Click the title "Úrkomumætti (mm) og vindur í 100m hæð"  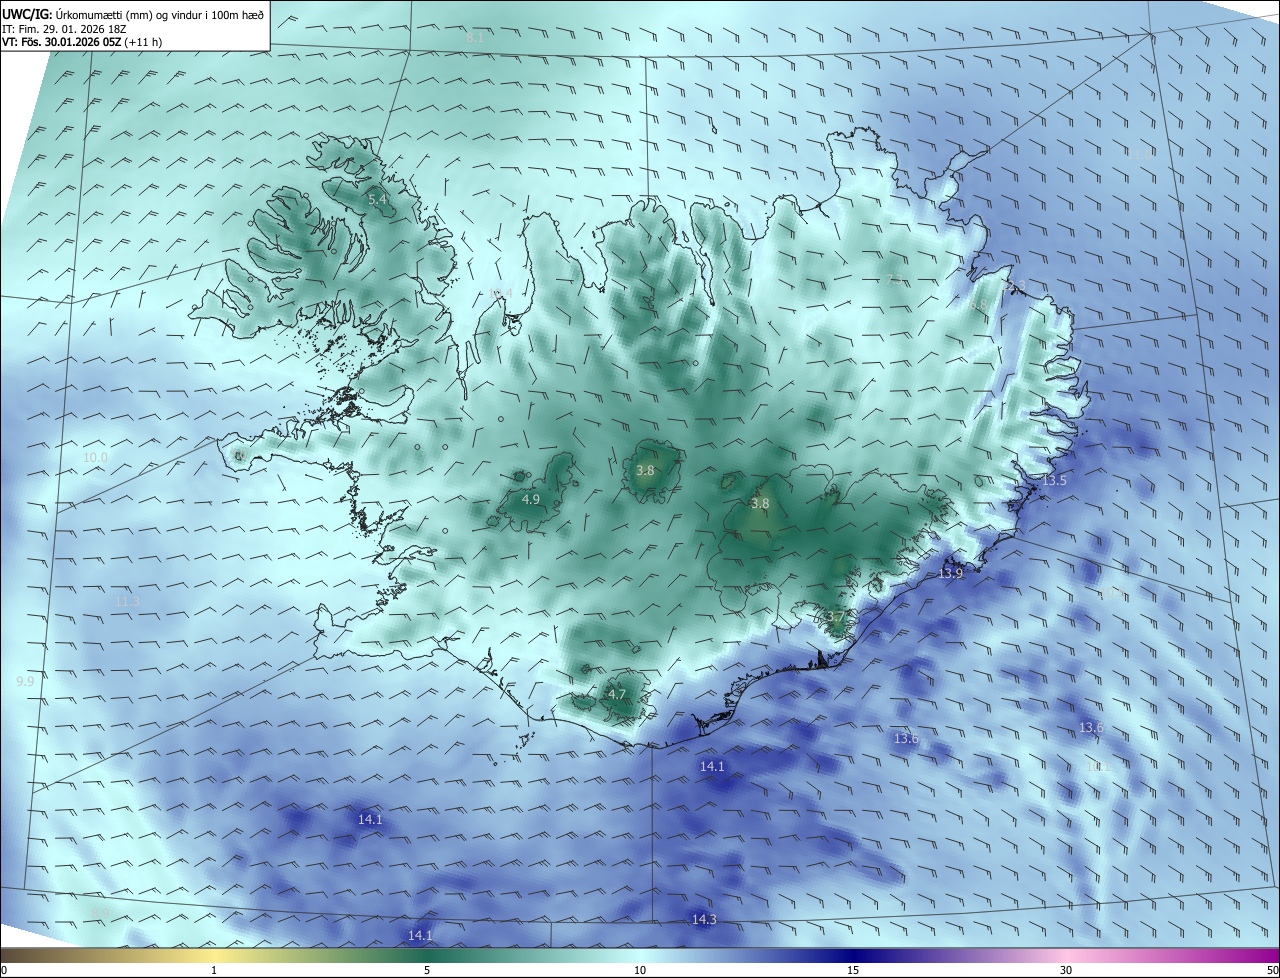160,14
